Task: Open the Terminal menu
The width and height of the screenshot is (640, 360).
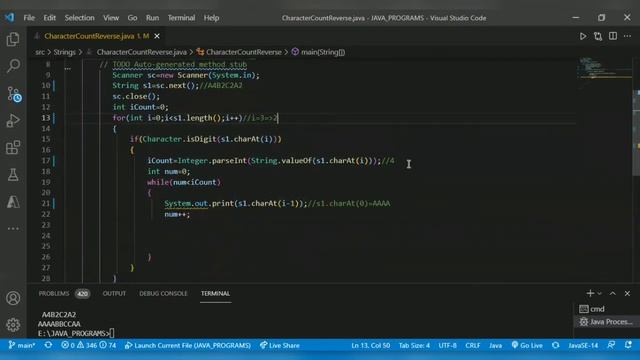Action: point(181,18)
